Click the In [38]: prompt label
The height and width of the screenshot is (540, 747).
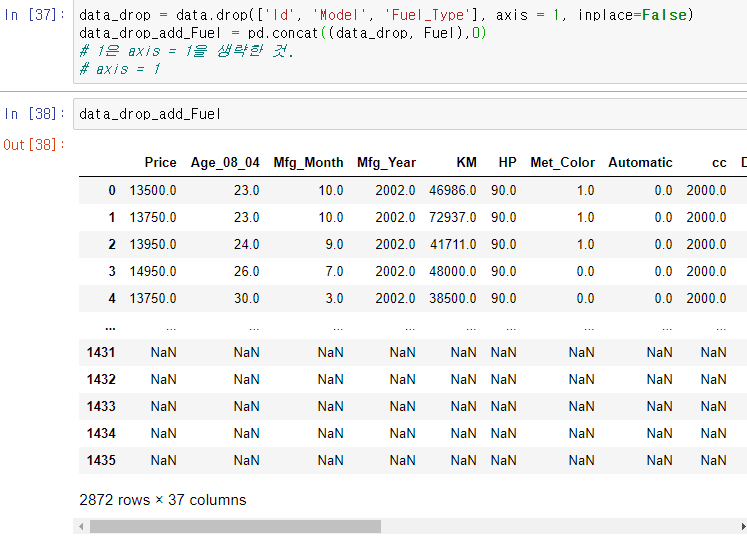click(34, 114)
